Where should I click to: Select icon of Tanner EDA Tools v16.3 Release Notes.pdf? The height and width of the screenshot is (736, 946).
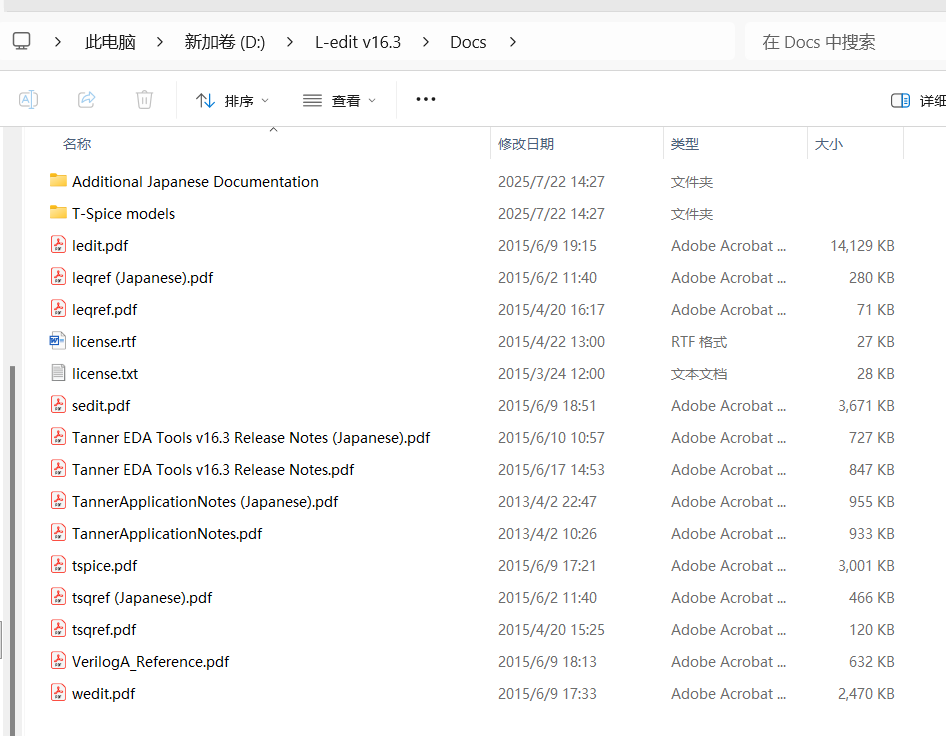[58, 468]
